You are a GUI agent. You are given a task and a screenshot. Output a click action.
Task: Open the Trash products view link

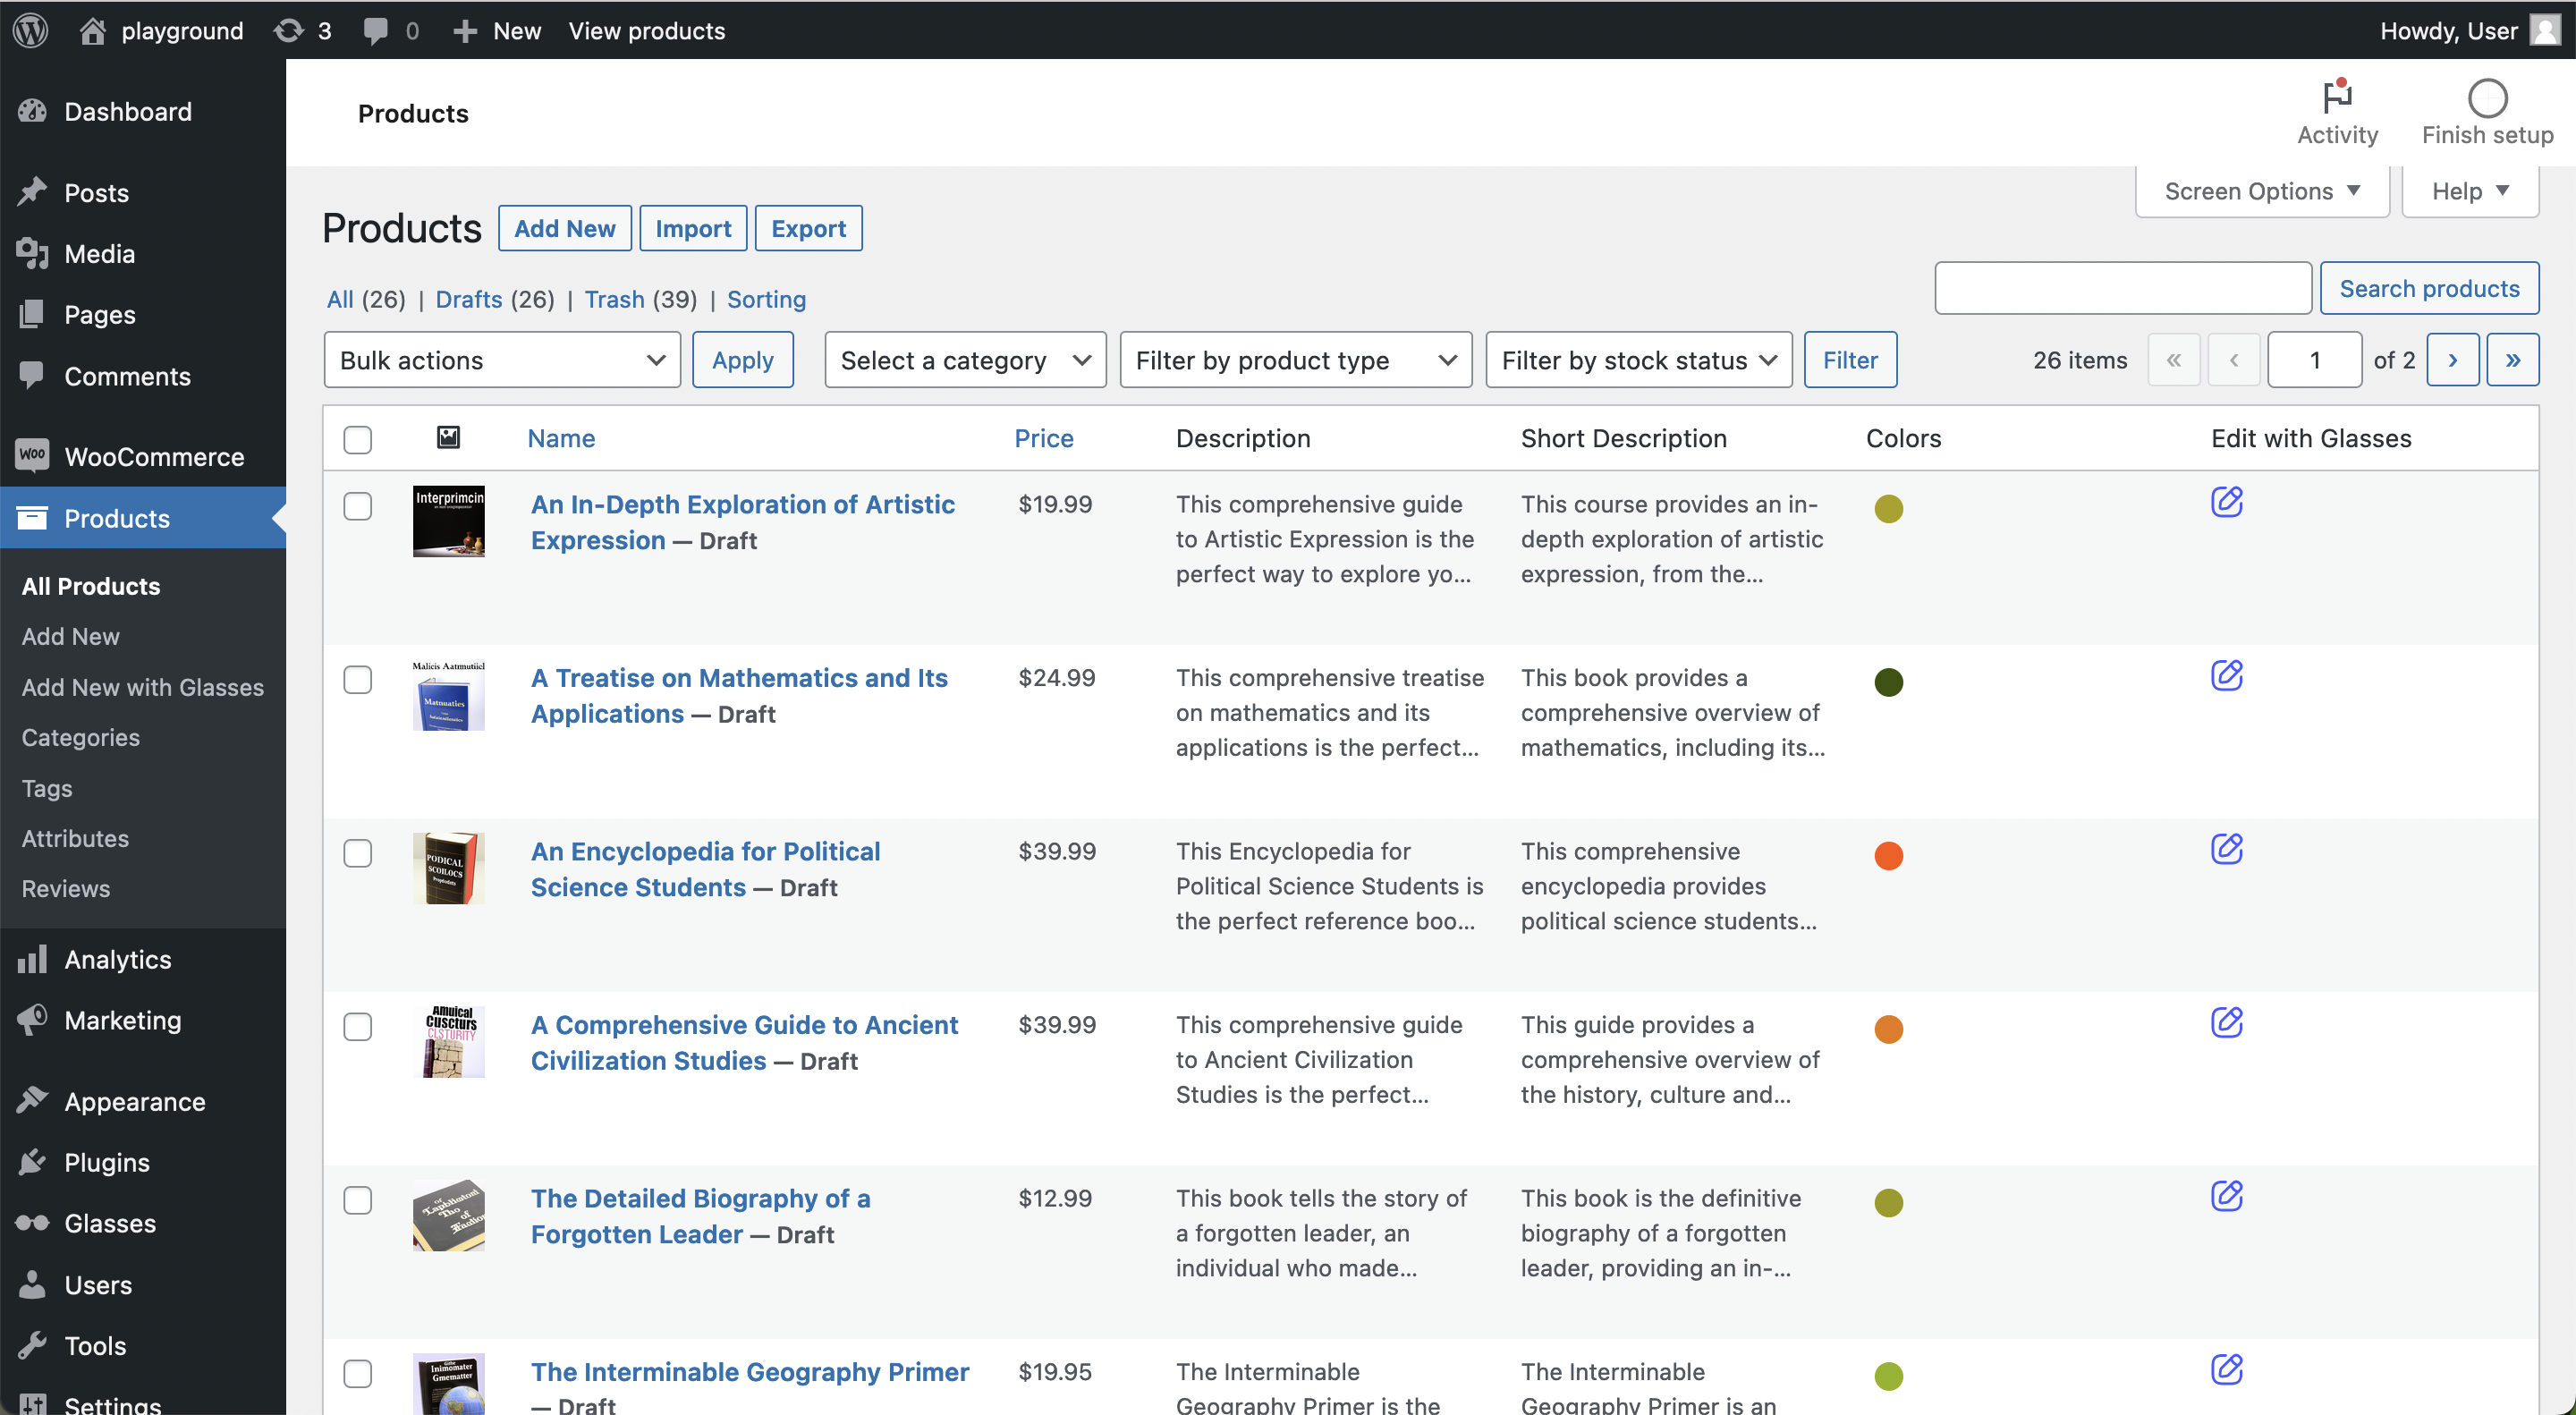pyautogui.click(x=614, y=299)
